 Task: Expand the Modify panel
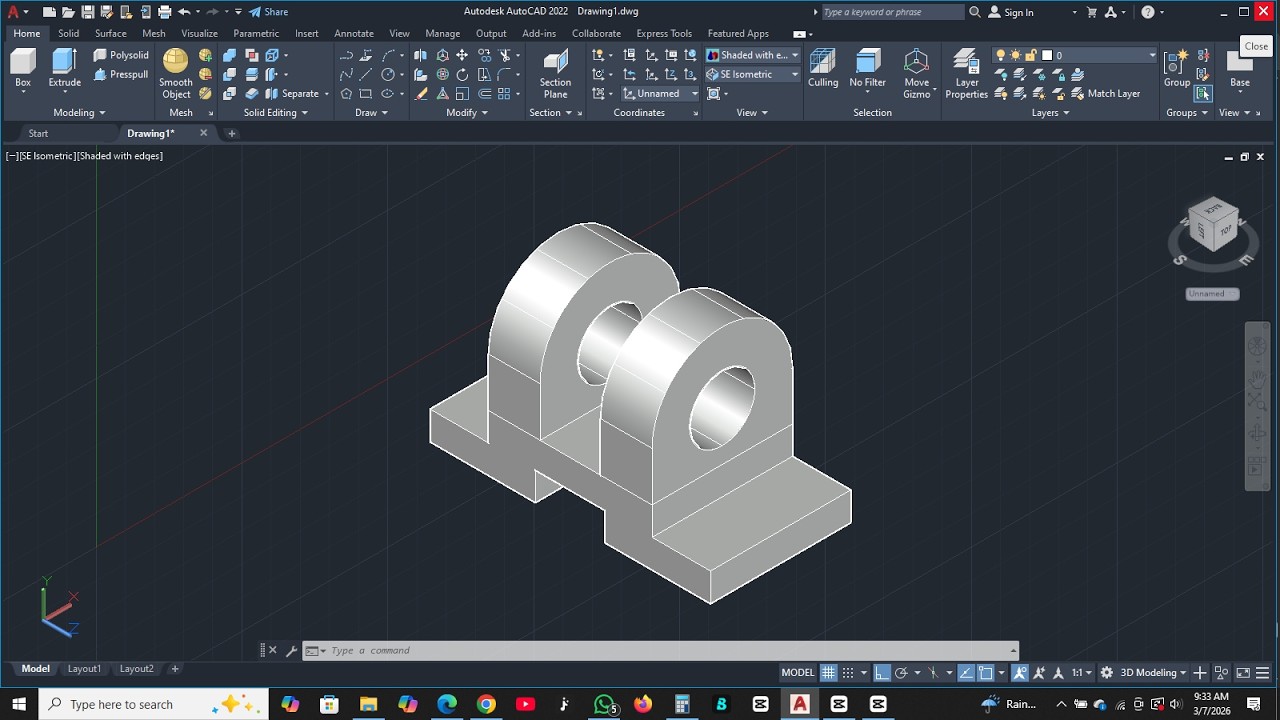467,112
